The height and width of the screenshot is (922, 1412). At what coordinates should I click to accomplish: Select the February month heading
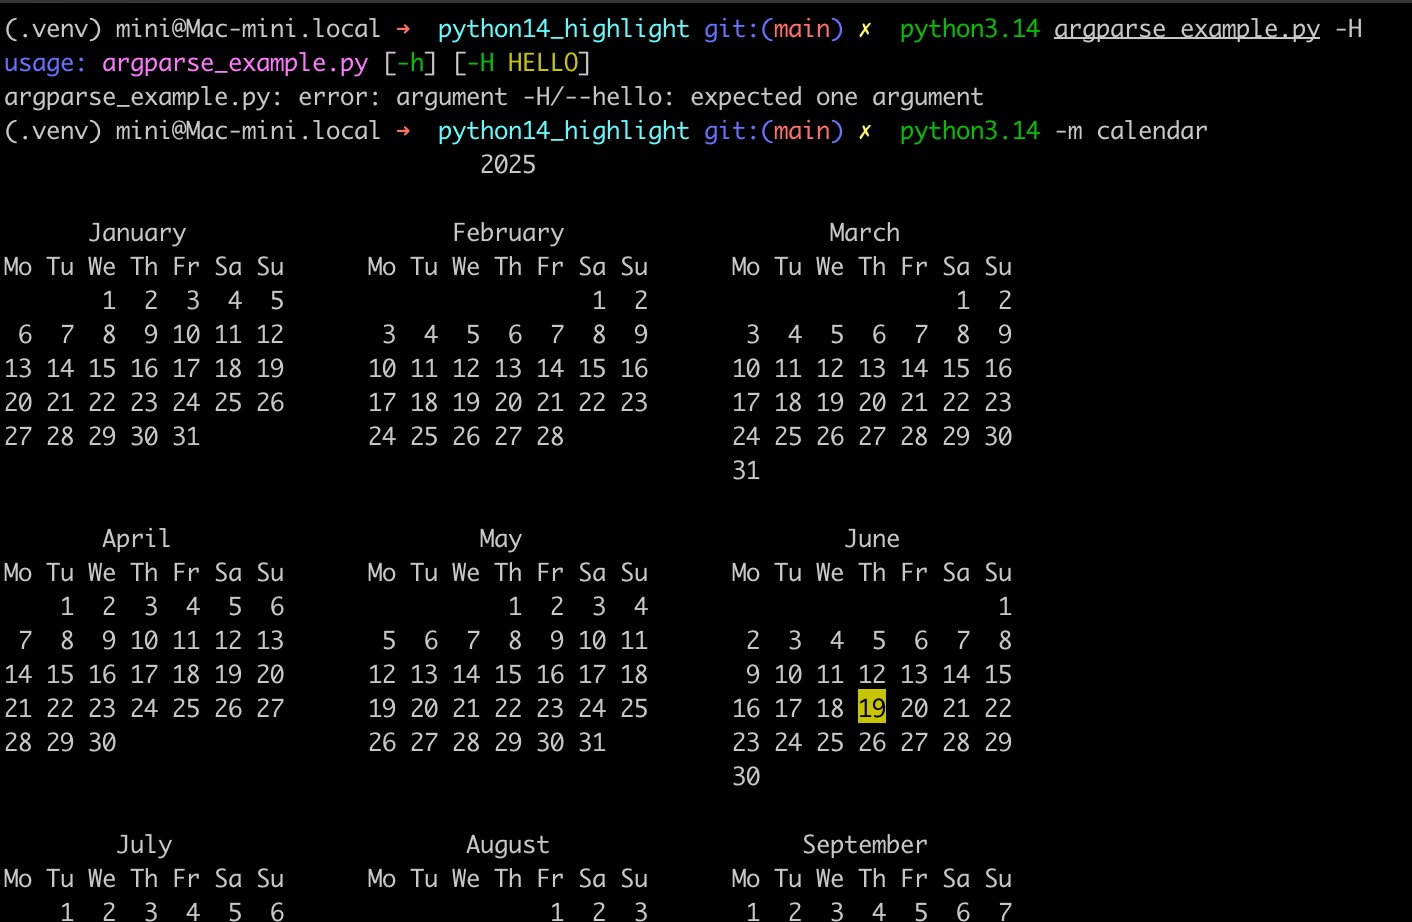click(x=508, y=233)
